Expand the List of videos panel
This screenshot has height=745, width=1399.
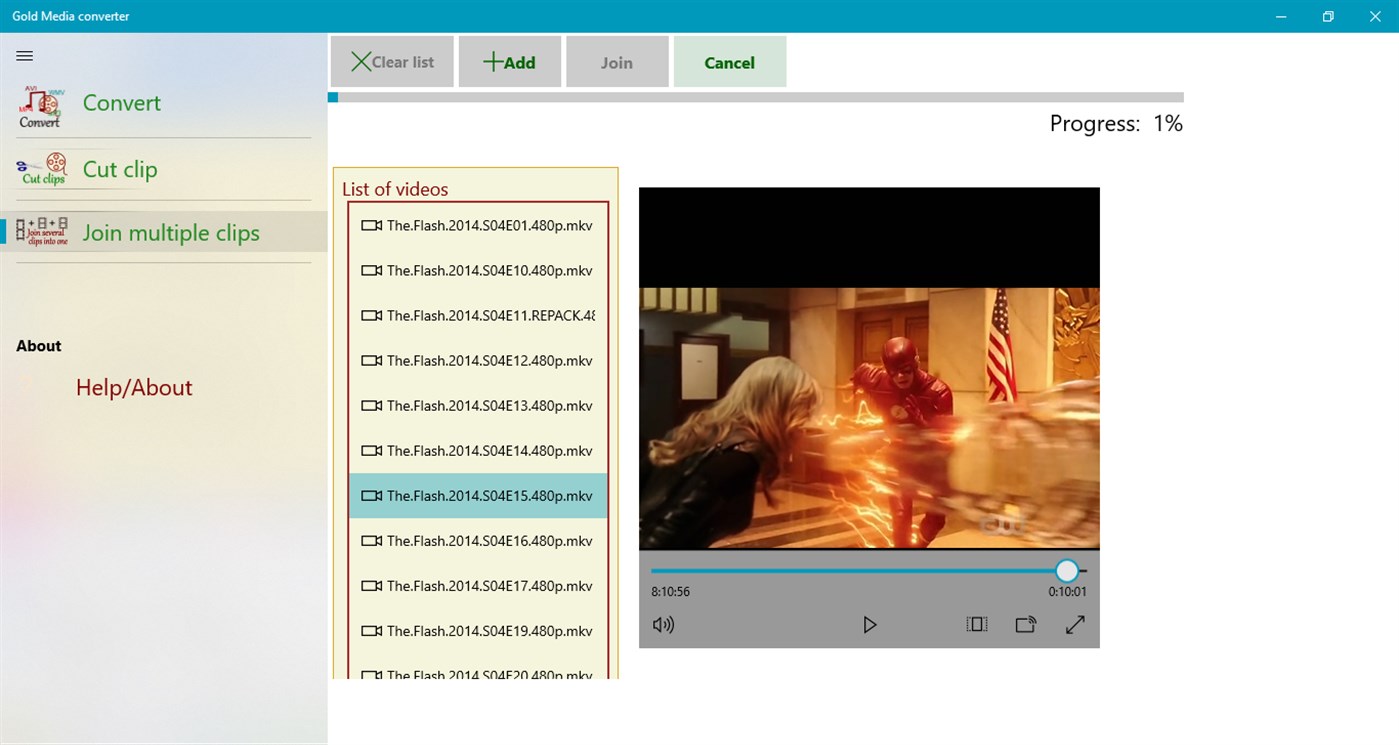click(x=395, y=188)
